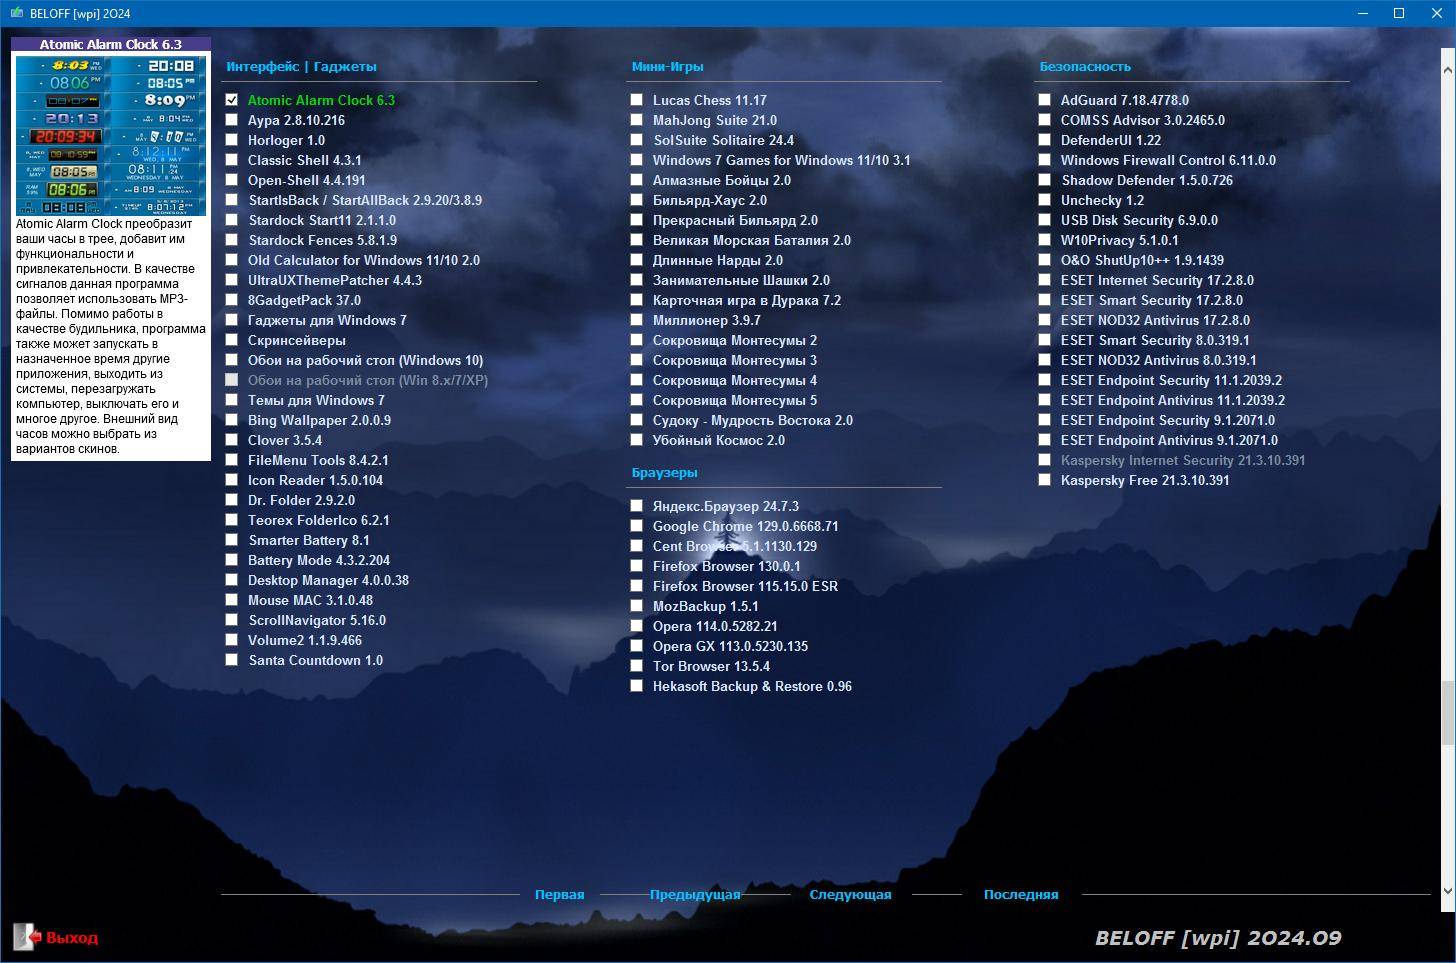Screen dimensions: 1456x963
Task: Click the Teorex FolderIco 6.2.1 label
Action: pyautogui.click(x=319, y=520)
